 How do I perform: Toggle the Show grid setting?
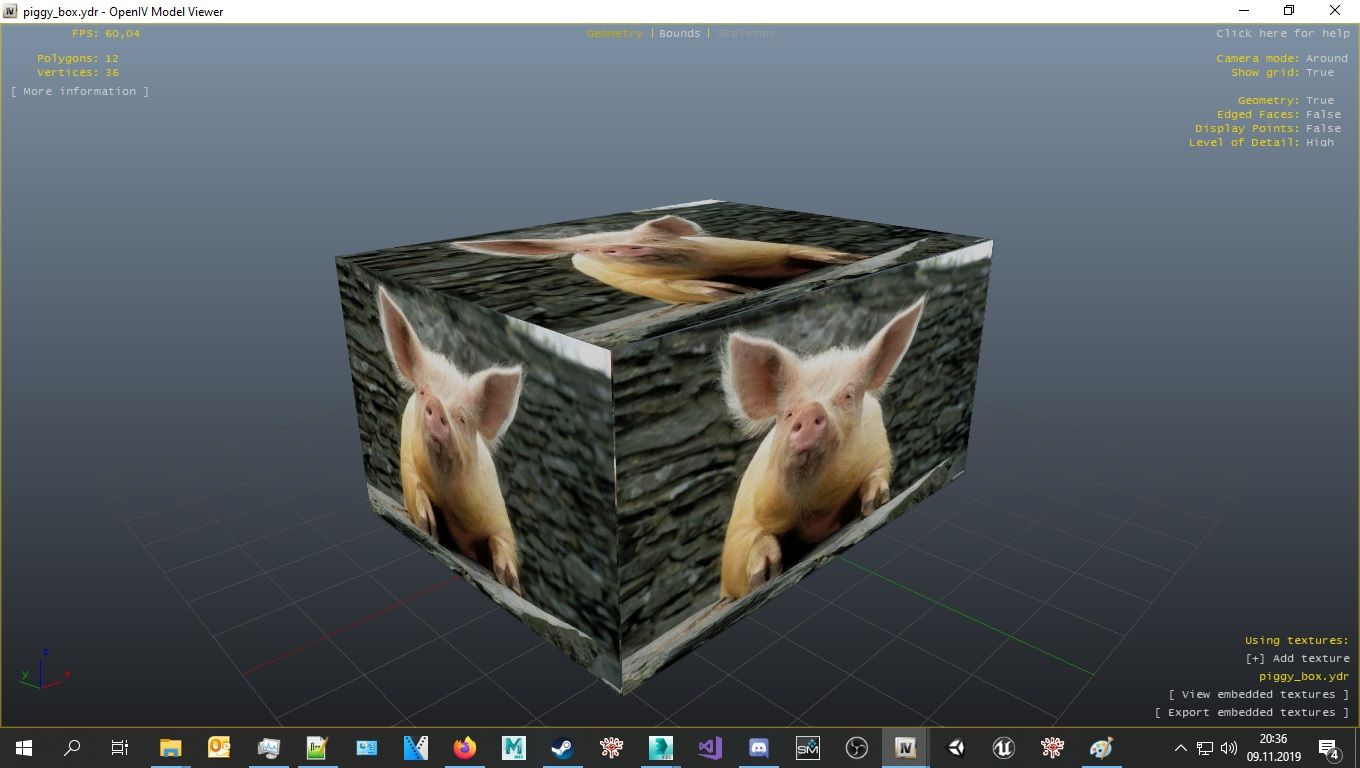pos(1319,72)
